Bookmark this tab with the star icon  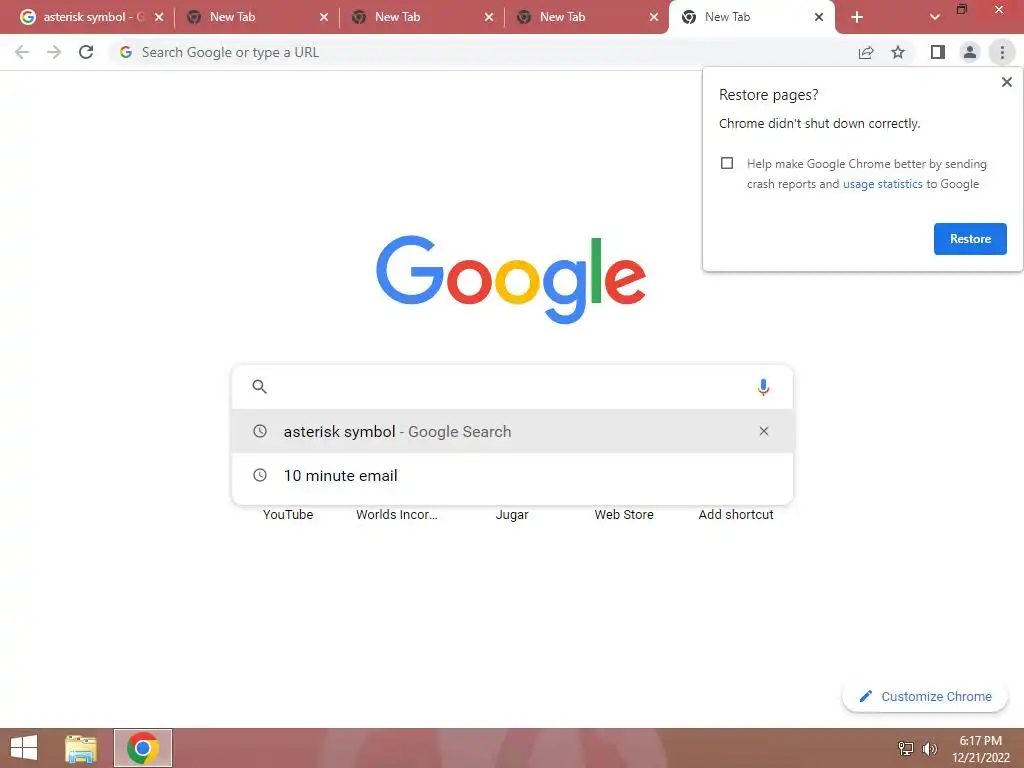tap(898, 52)
